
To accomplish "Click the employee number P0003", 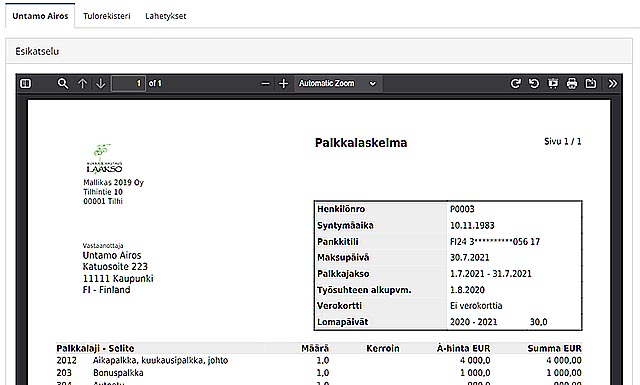I will coord(462,209).
